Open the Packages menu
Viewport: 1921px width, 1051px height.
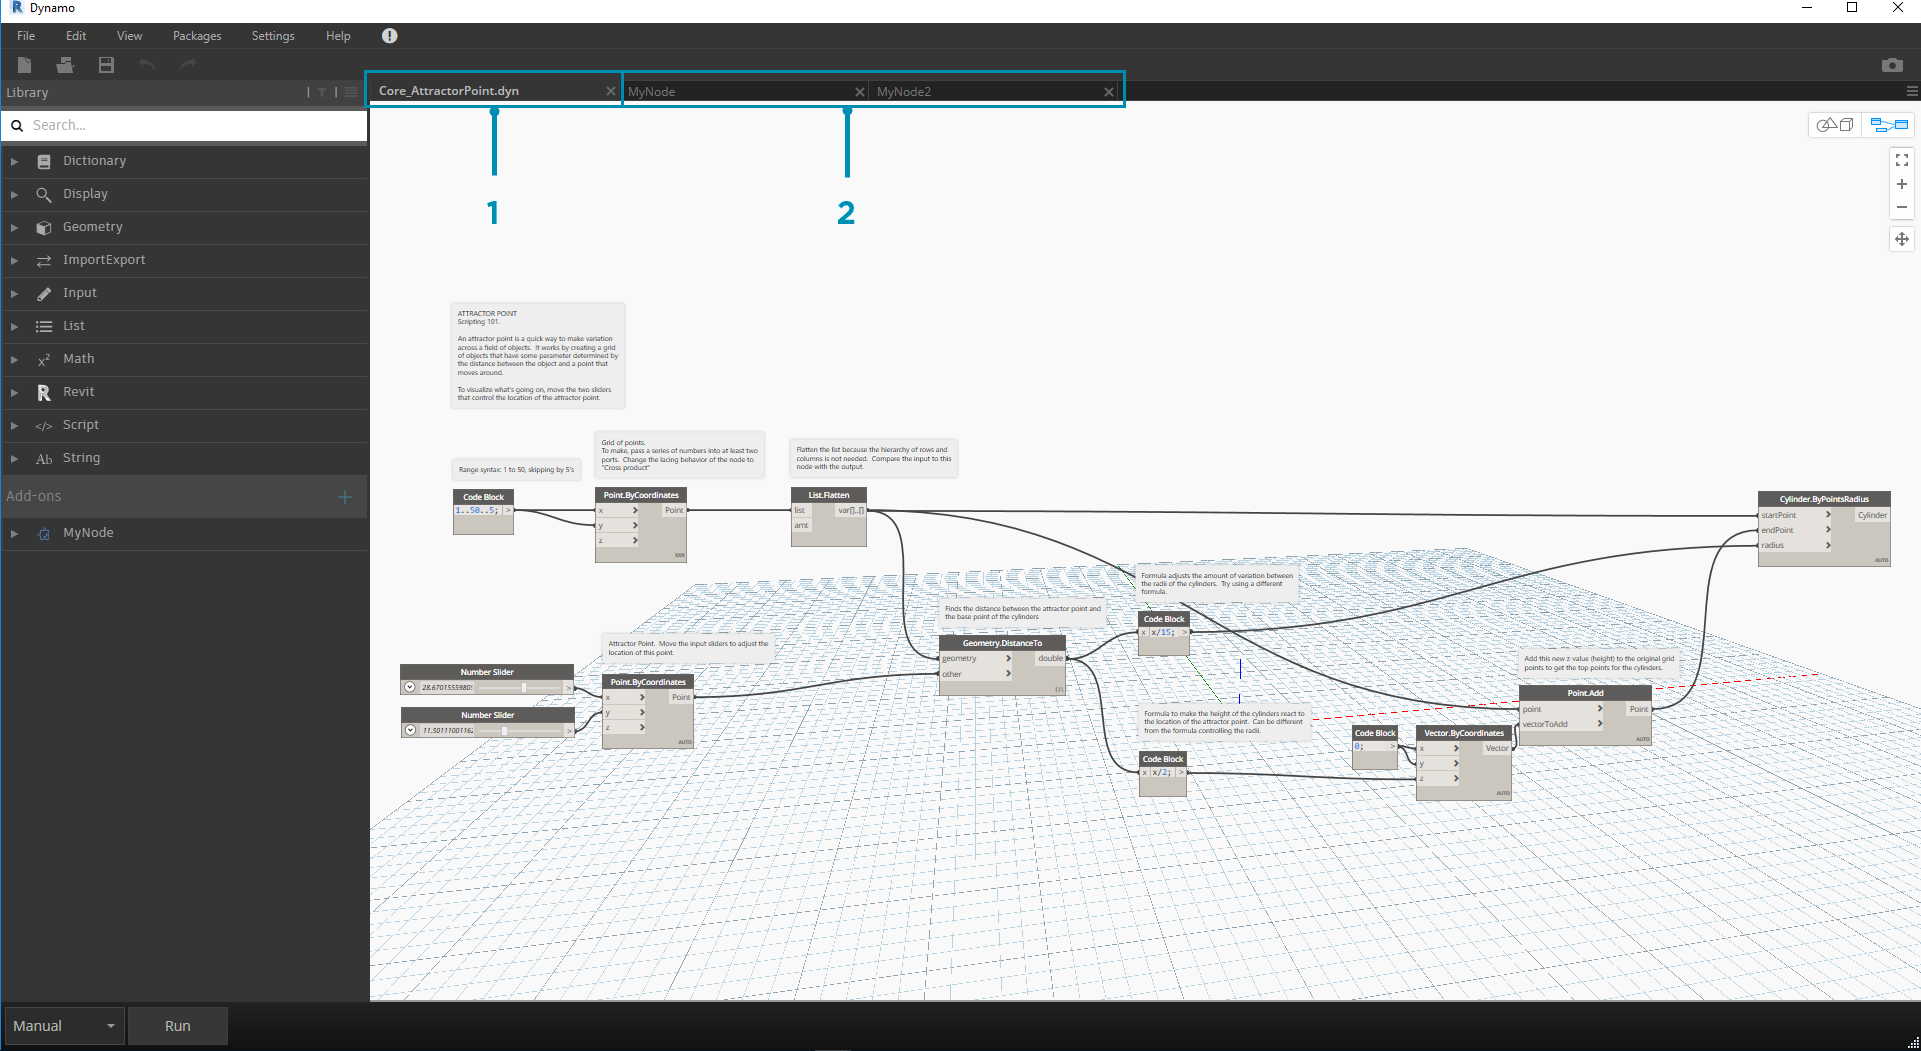pos(197,36)
